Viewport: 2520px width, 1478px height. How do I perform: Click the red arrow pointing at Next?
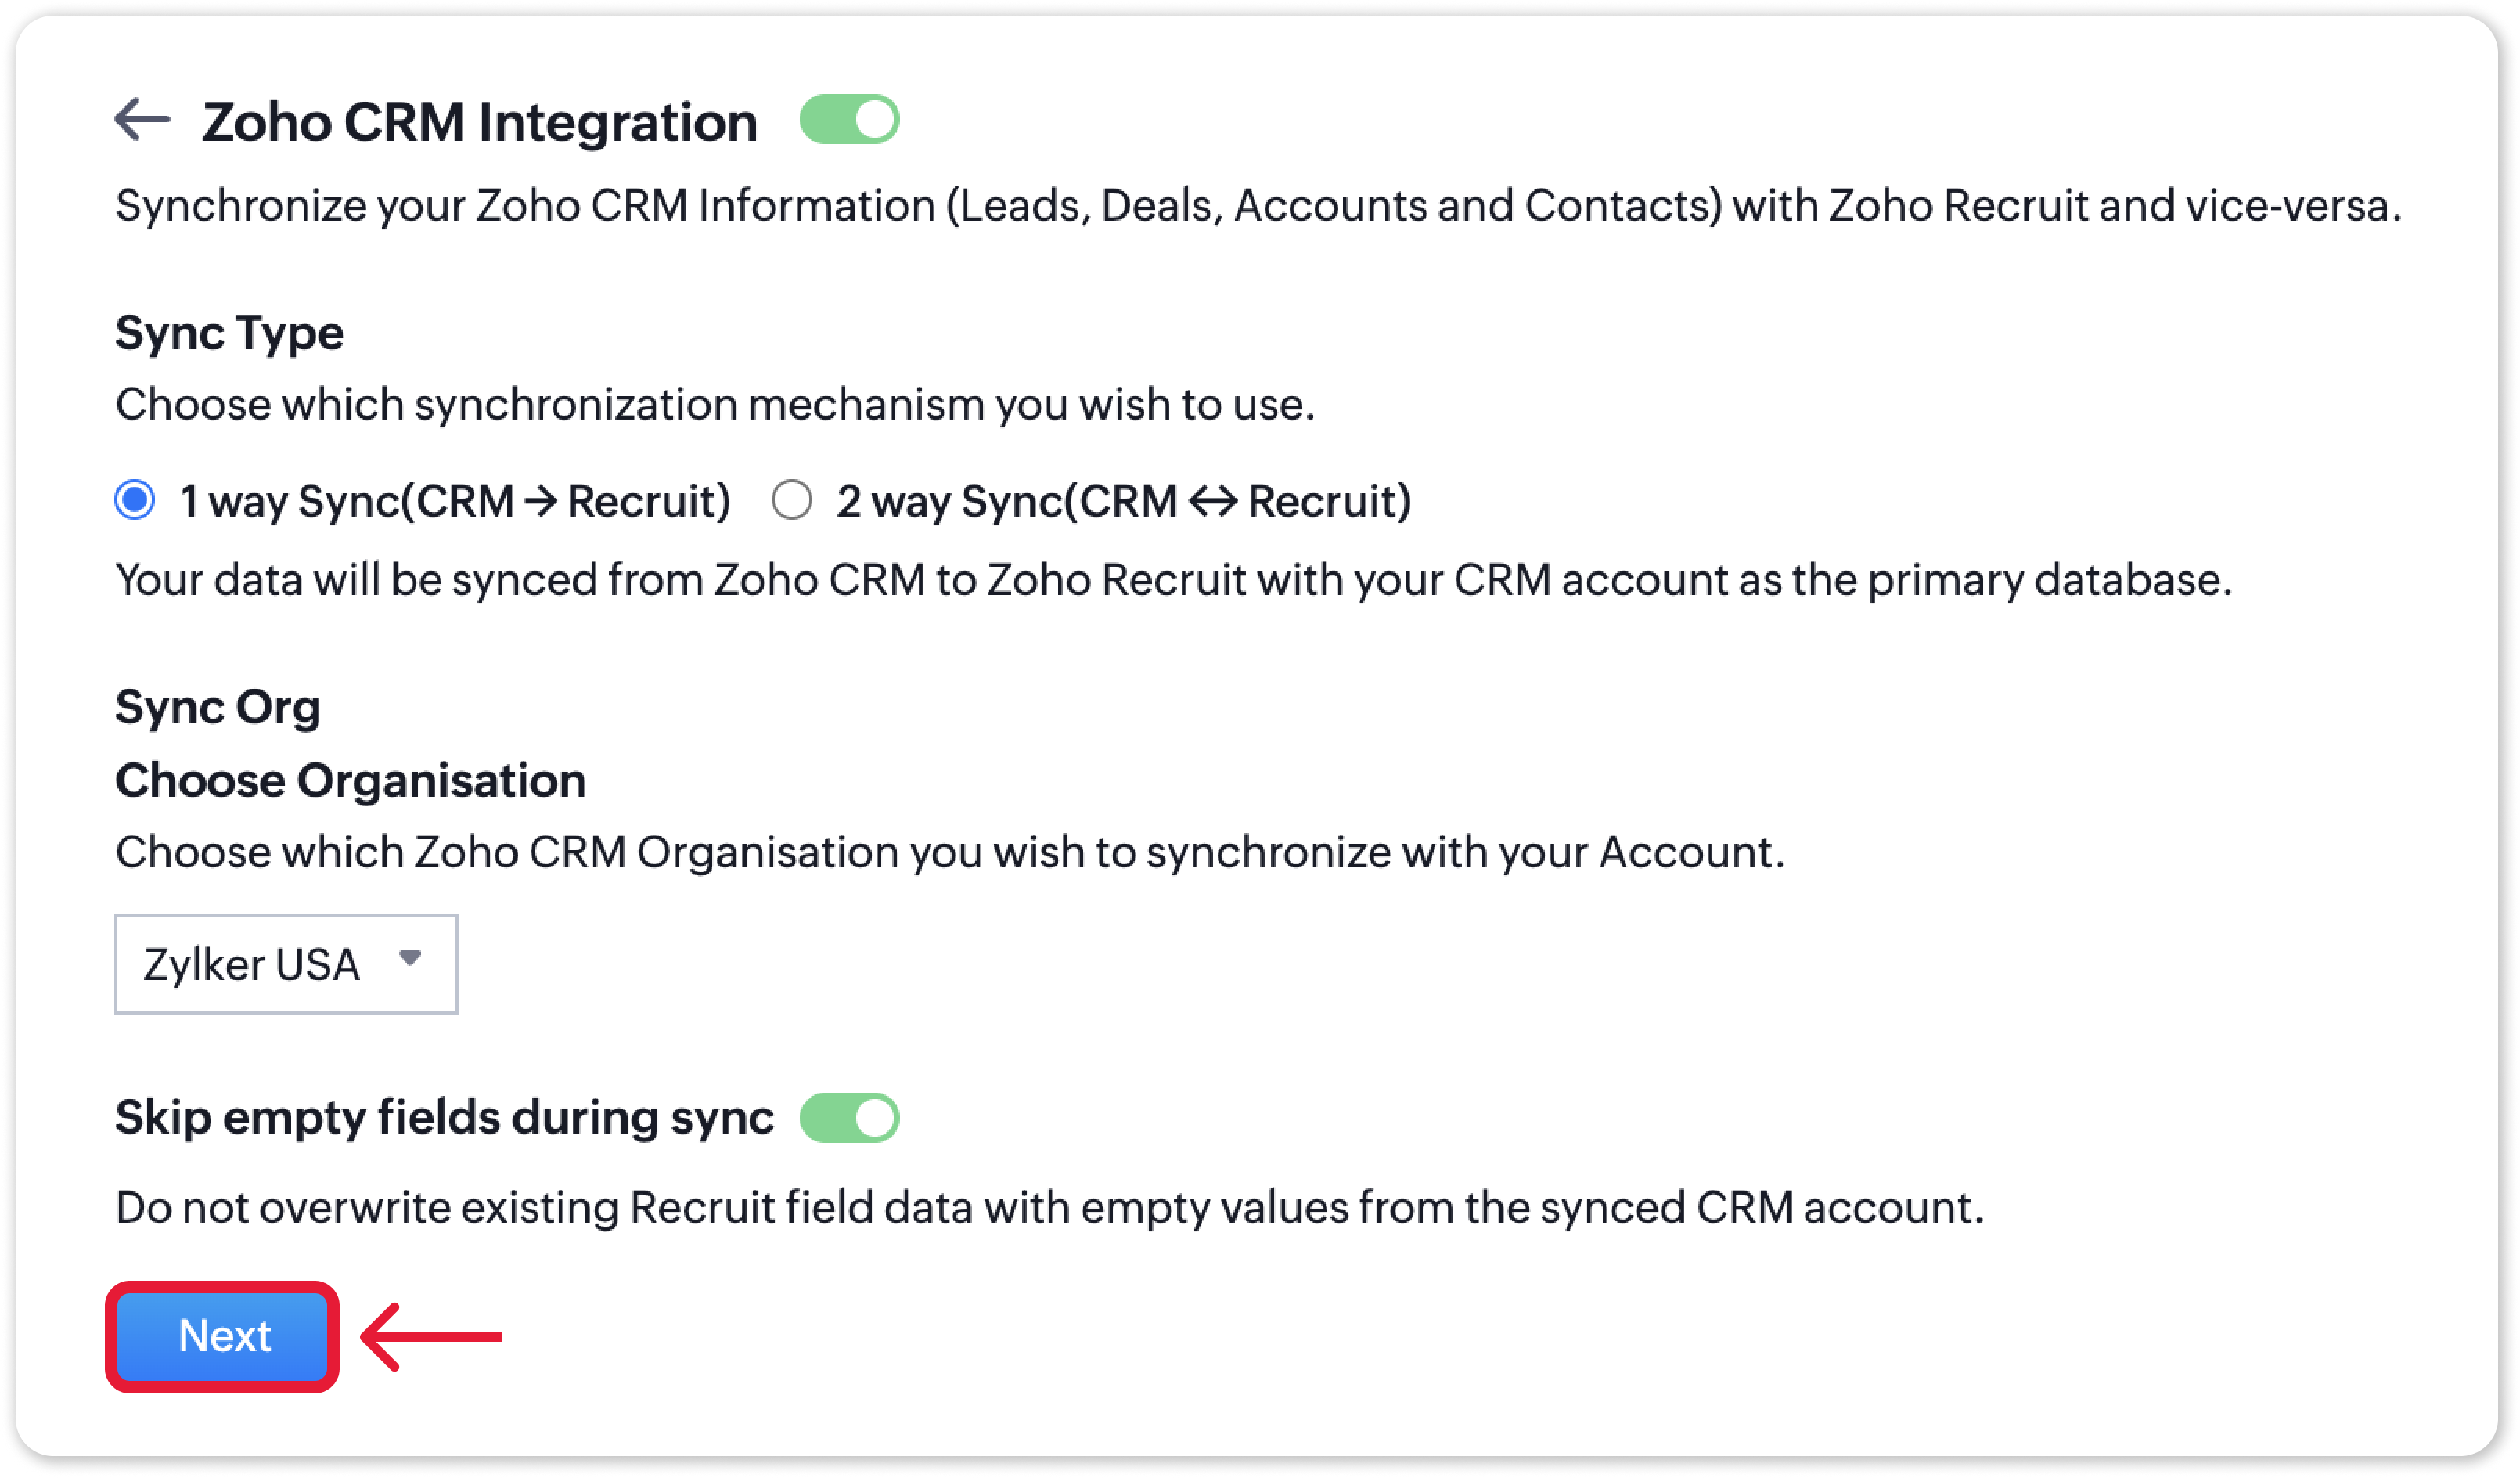432,1336
